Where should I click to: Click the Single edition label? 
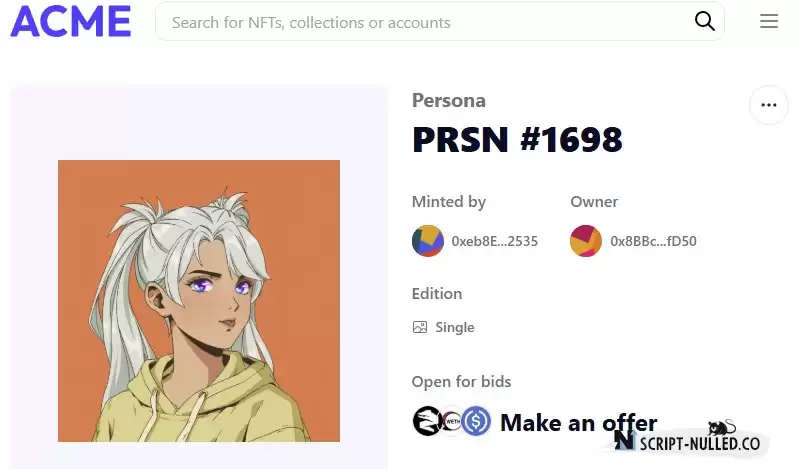pyautogui.click(x=455, y=327)
